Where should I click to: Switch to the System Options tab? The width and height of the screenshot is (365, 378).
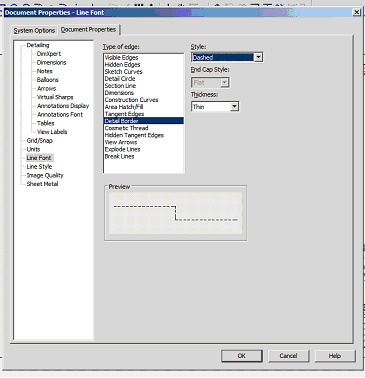pyautogui.click(x=34, y=30)
